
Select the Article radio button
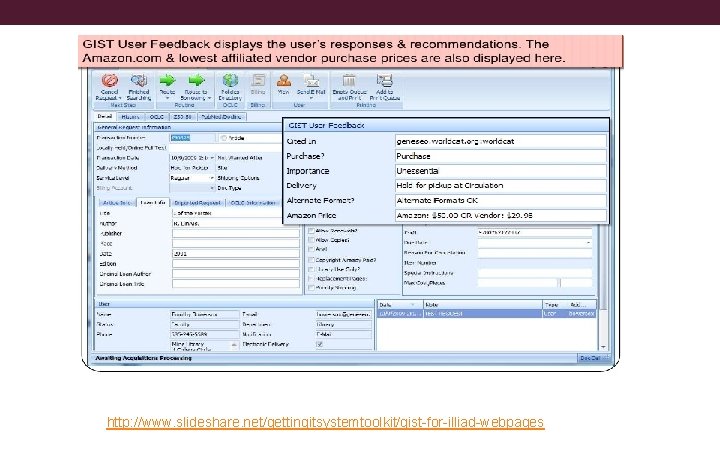[x=224, y=138]
